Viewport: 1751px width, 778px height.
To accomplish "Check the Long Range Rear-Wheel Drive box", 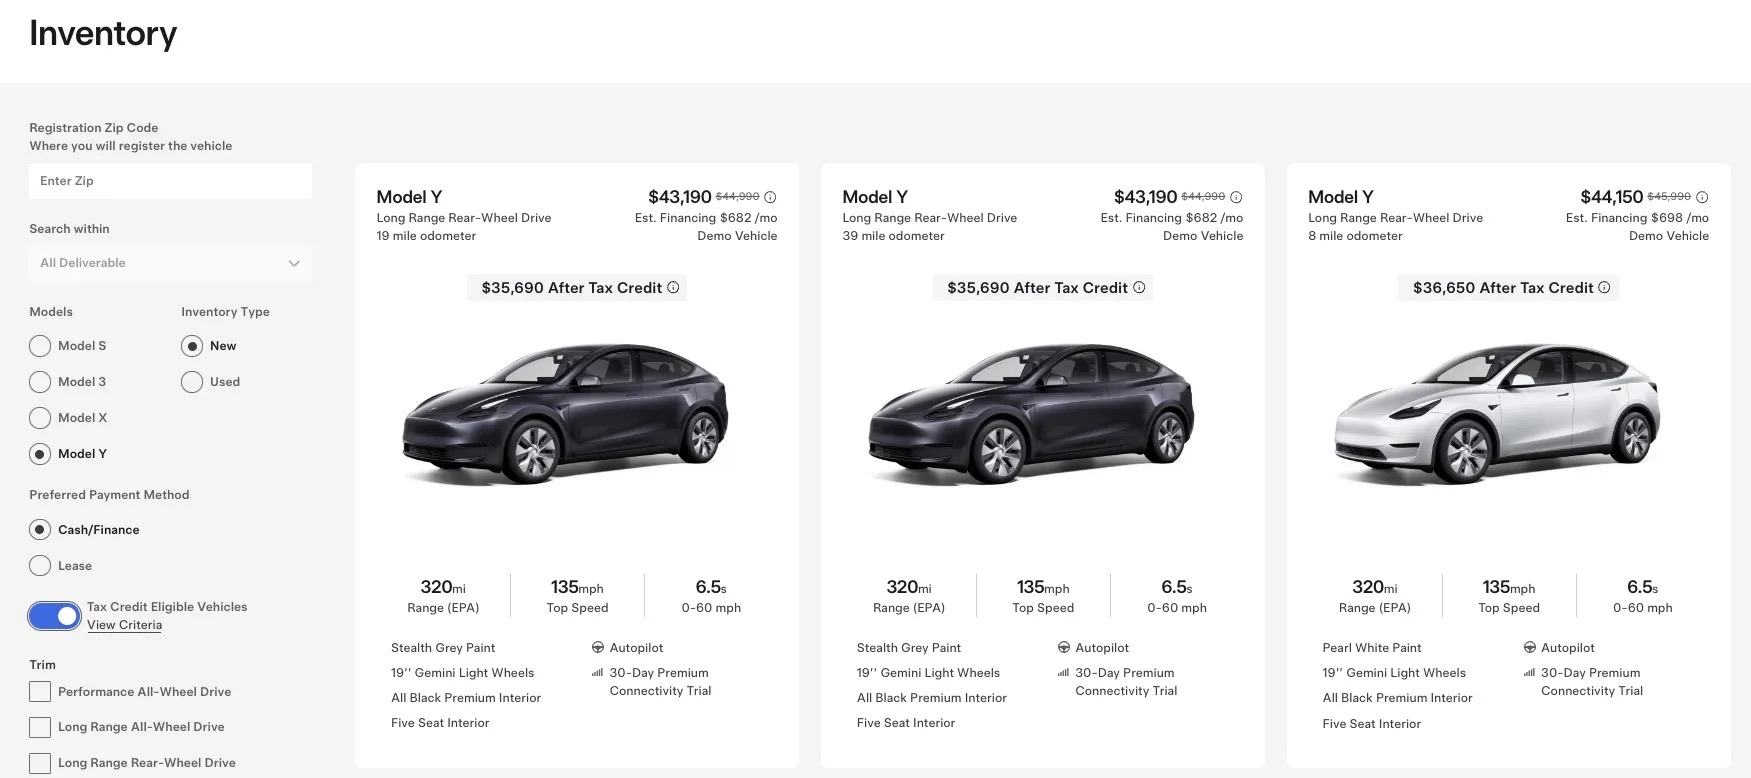I will [x=40, y=763].
